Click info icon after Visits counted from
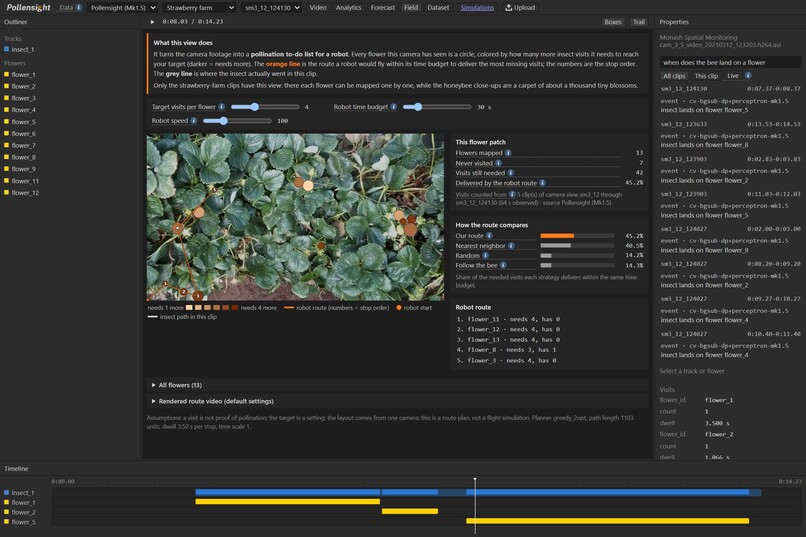The width and height of the screenshot is (806, 537). (x=512, y=194)
